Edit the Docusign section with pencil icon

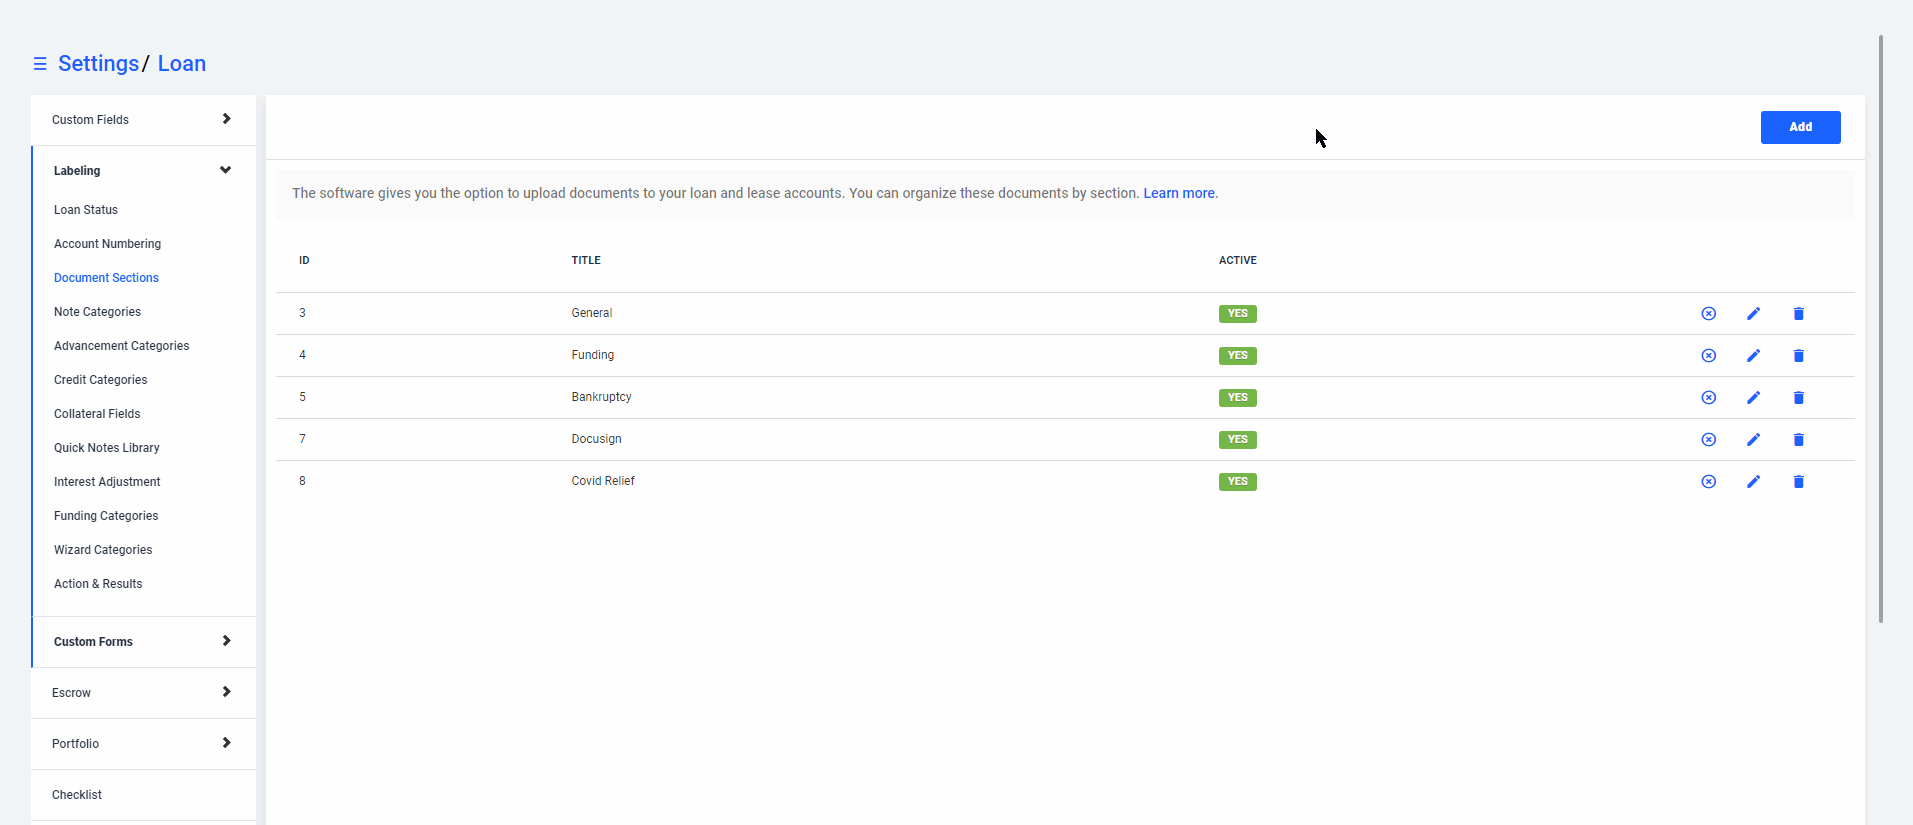[1754, 440]
